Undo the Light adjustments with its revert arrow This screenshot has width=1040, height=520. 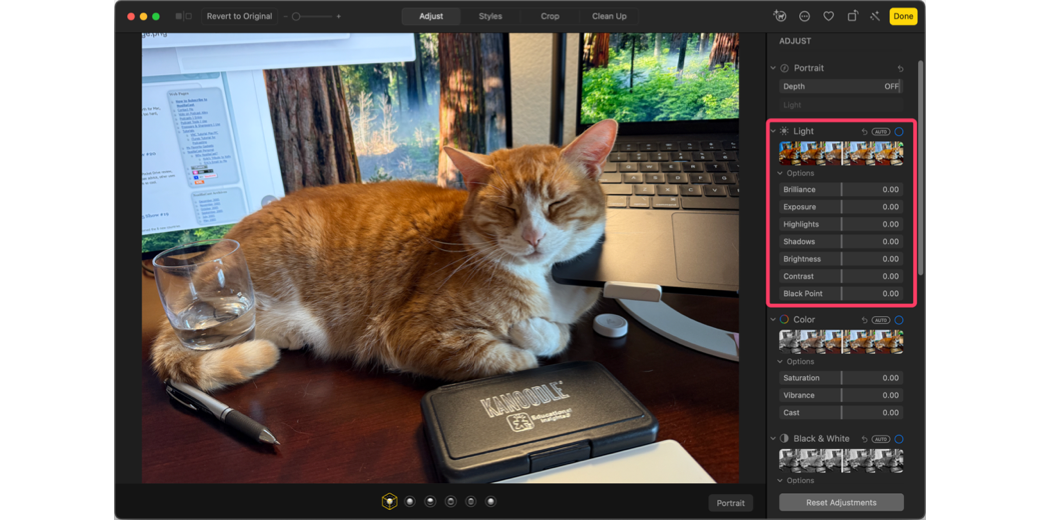(864, 132)
